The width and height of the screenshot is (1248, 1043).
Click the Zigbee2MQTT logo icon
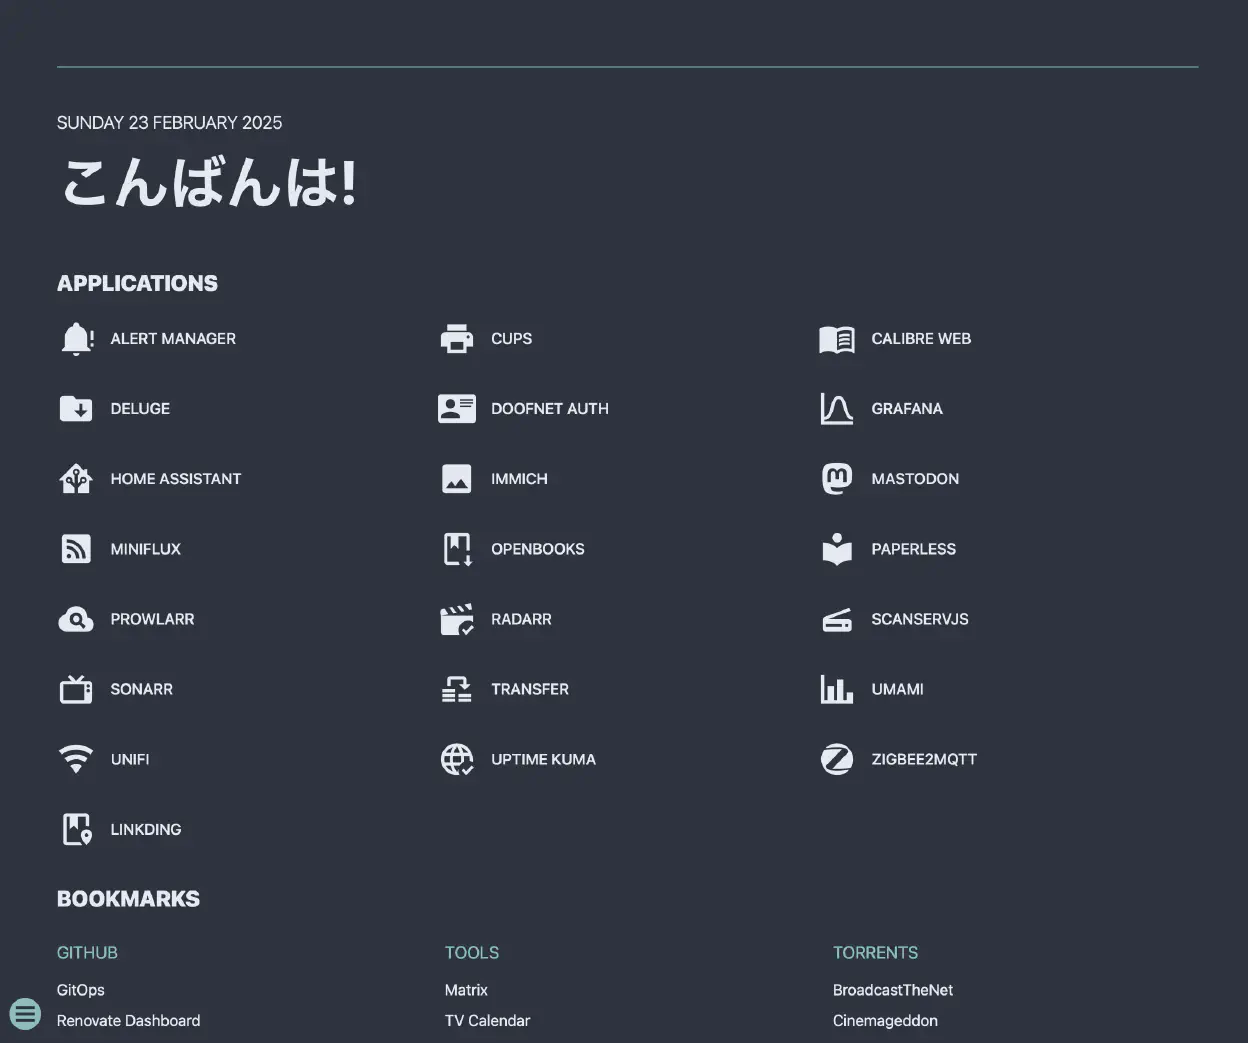(x=837, y=759)
